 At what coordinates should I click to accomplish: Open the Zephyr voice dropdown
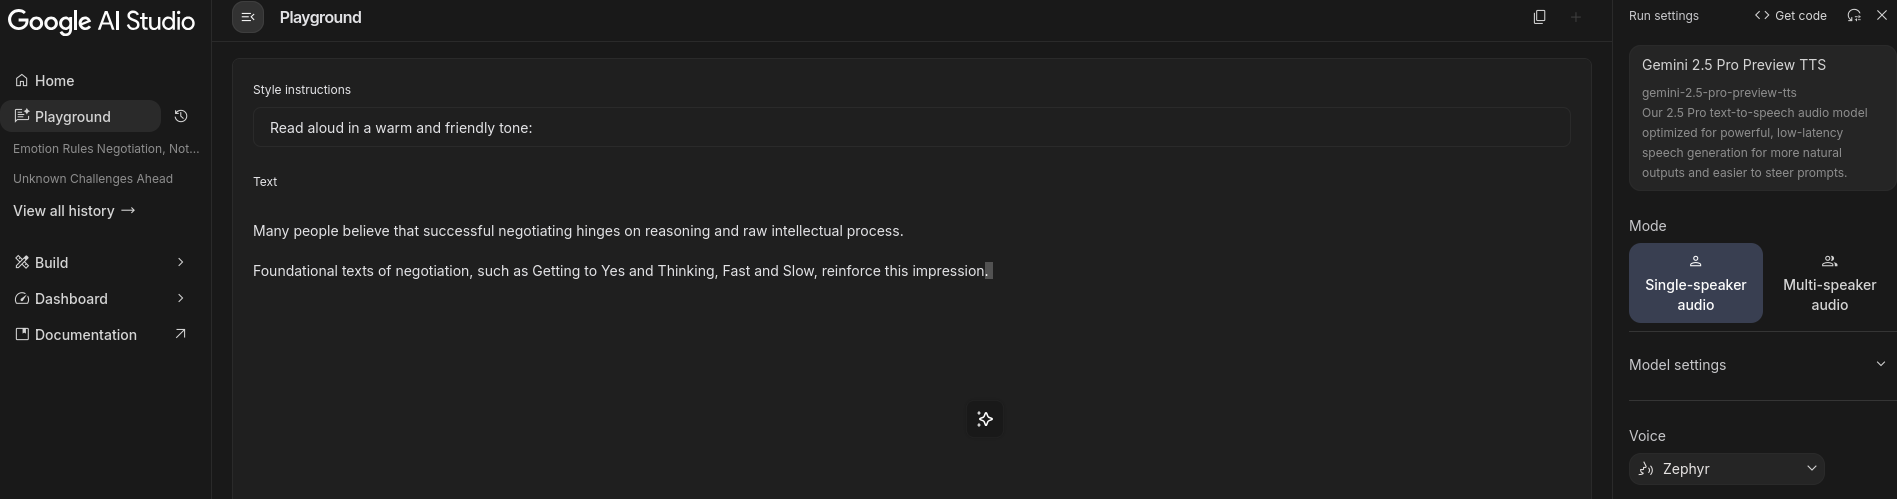[1726, 469]
